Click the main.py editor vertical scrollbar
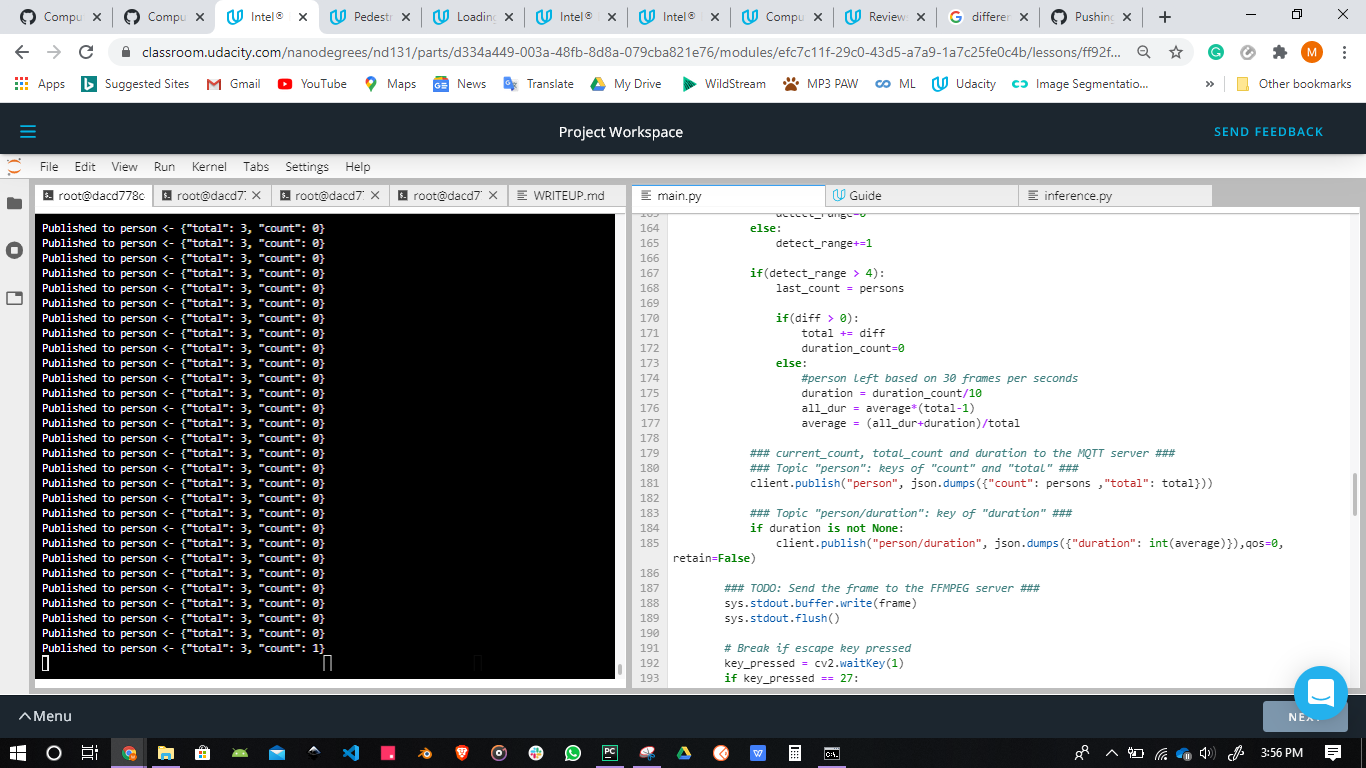The width and height of the screenshot is (1366, 768). (x=1355, y=493)
